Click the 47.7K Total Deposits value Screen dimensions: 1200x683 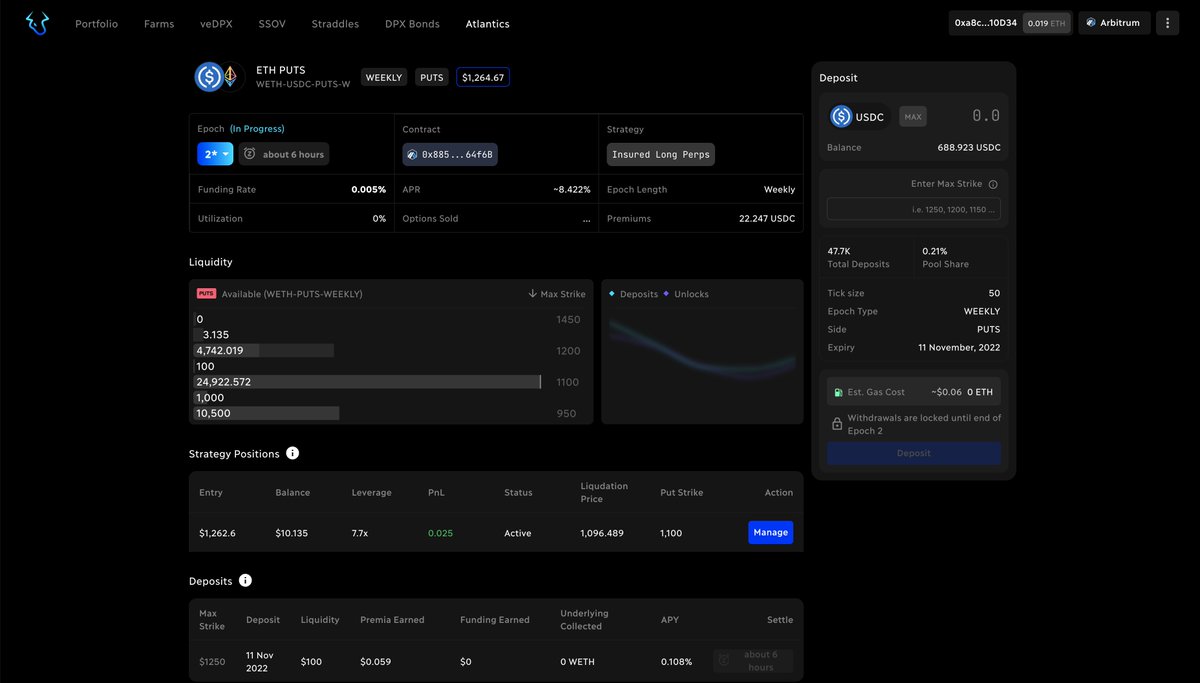(839, 251)
